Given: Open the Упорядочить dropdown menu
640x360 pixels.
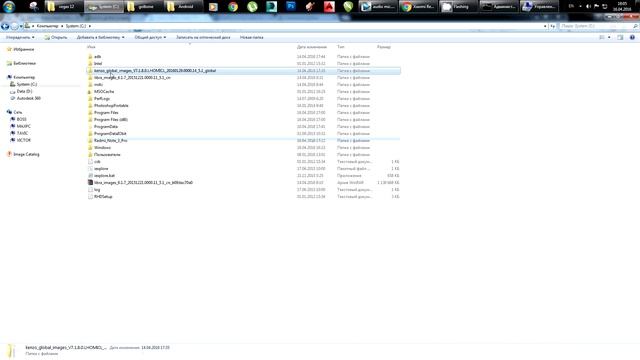Looking at the screenshot, I should [20, 37].
